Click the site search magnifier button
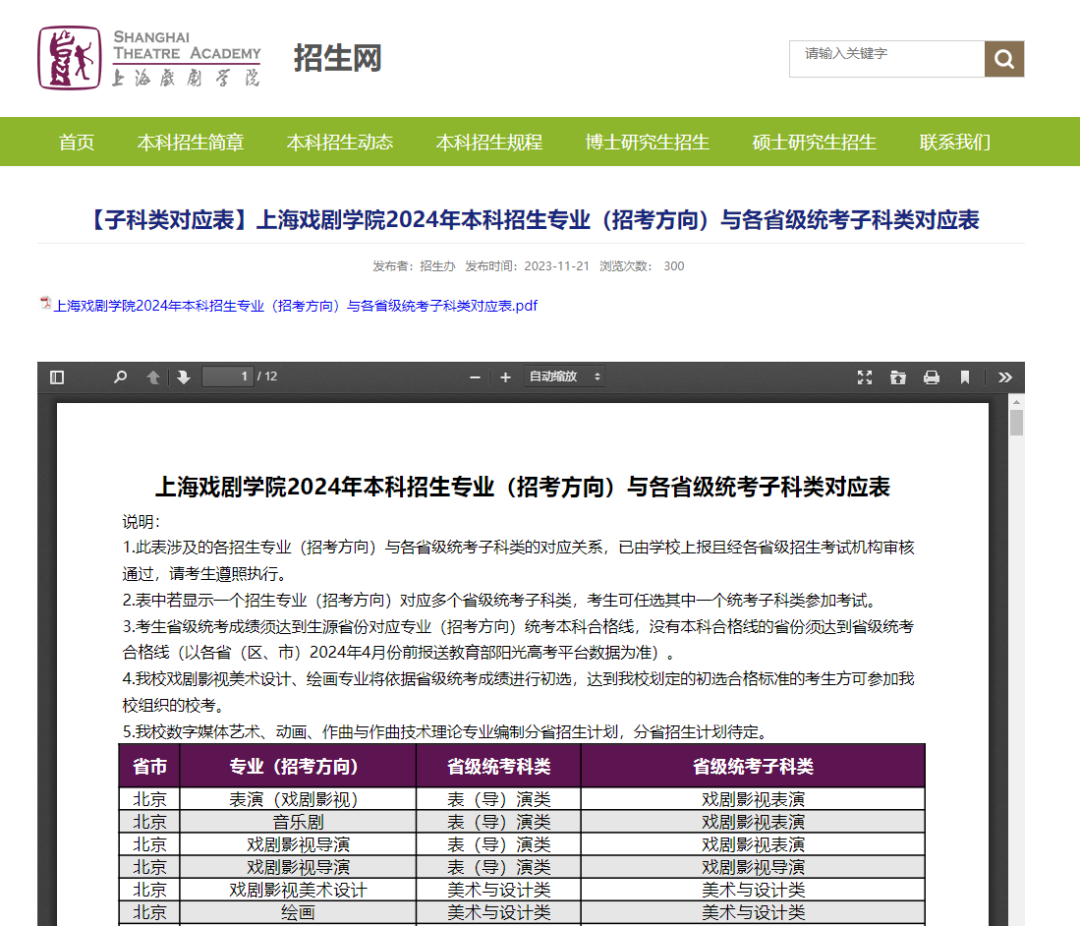 1004,59
